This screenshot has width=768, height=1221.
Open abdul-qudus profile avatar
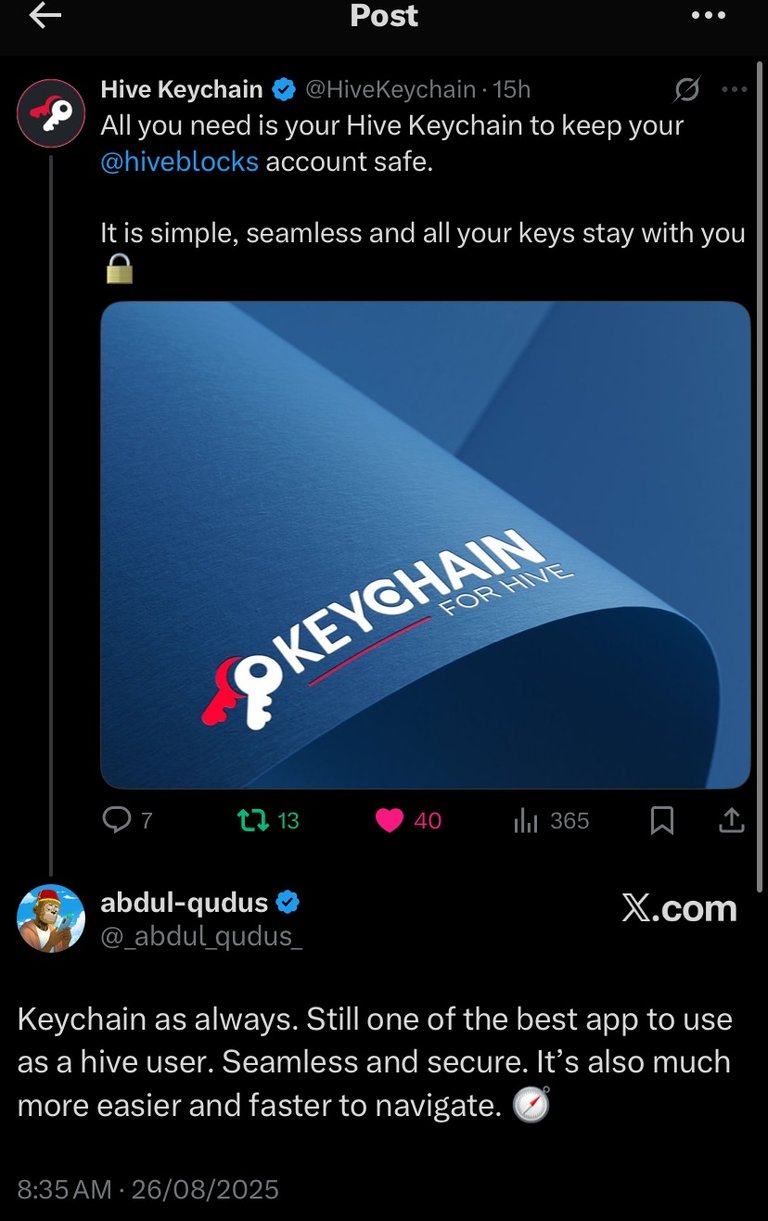click(51, 918)
